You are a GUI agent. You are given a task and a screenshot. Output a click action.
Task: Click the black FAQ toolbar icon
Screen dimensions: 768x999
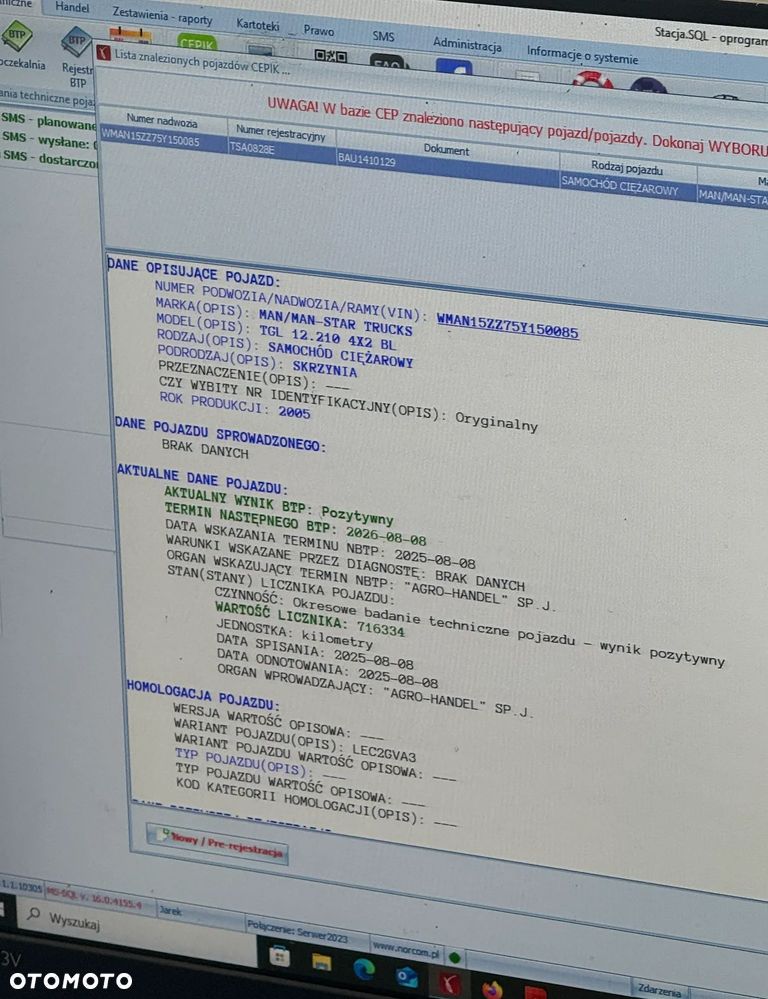pyautogui.click(x=388, y=61)
